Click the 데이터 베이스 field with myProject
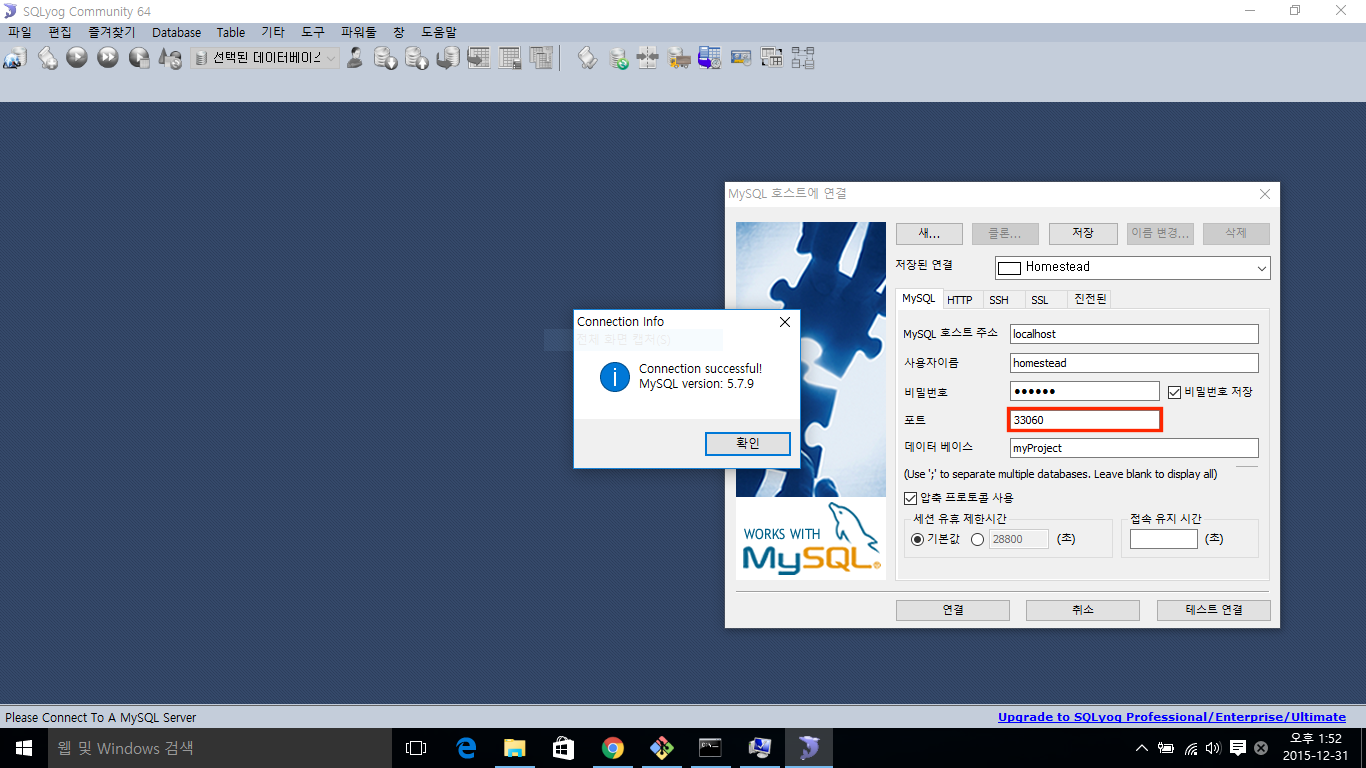Viewport: 1366px width, 768px height. (x=1134, y=448)
